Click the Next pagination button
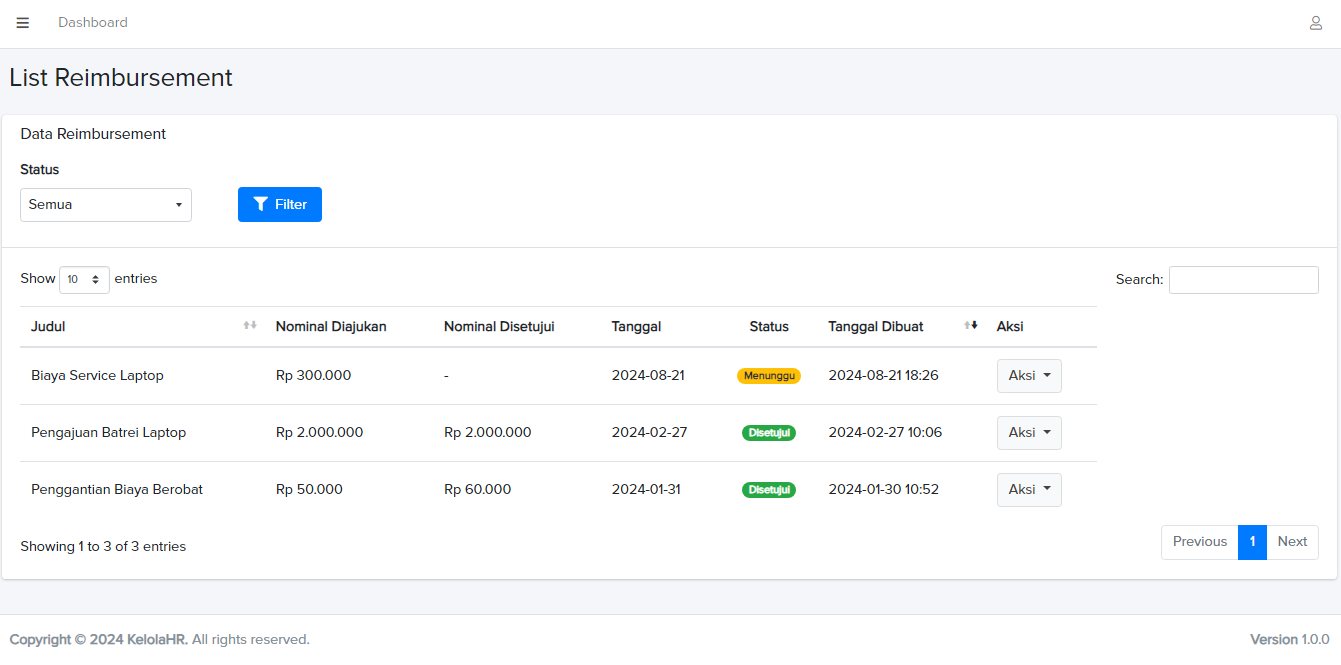 (1292, 542)
